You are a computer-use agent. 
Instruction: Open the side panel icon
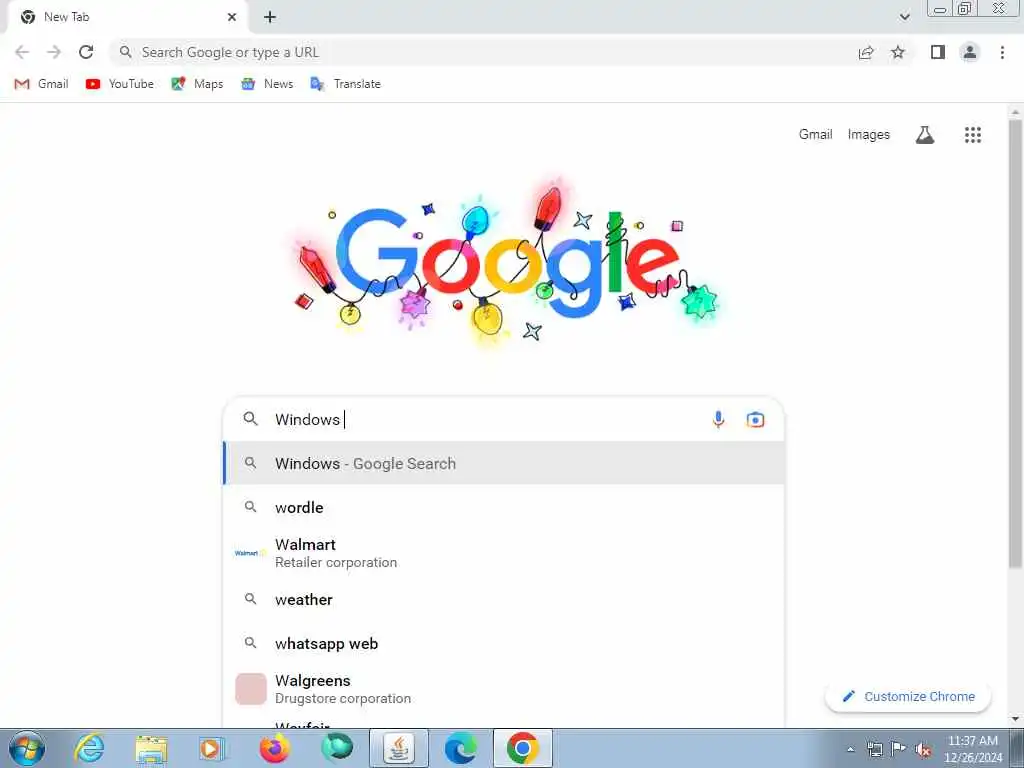pos(938,52)
